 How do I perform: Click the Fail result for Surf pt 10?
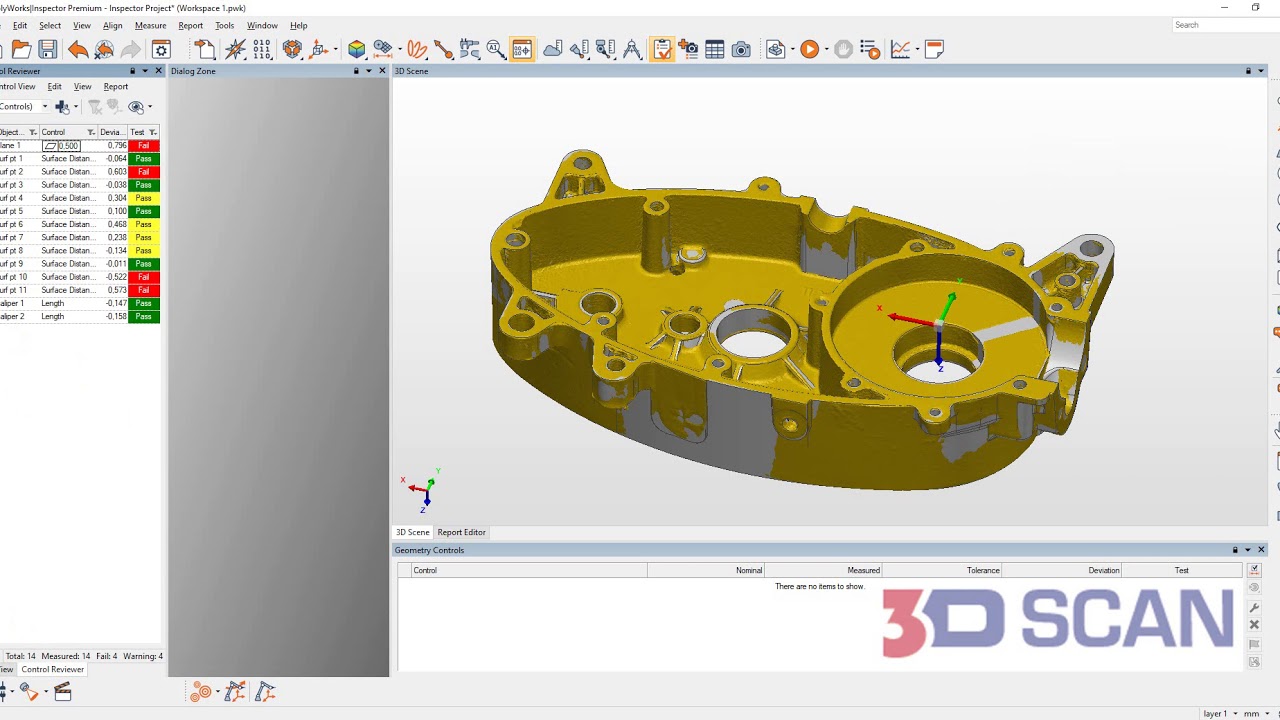143,277
